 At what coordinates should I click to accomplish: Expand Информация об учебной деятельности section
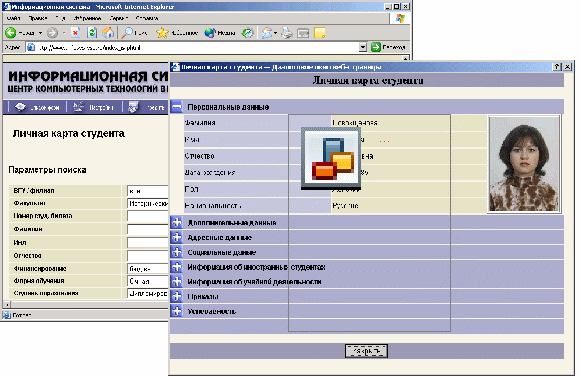177,282
